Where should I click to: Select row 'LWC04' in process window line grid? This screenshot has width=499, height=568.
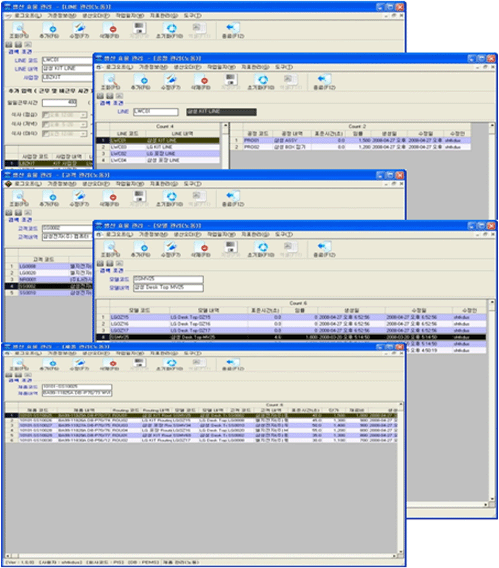pyautogui.click(x=158, y=160)
